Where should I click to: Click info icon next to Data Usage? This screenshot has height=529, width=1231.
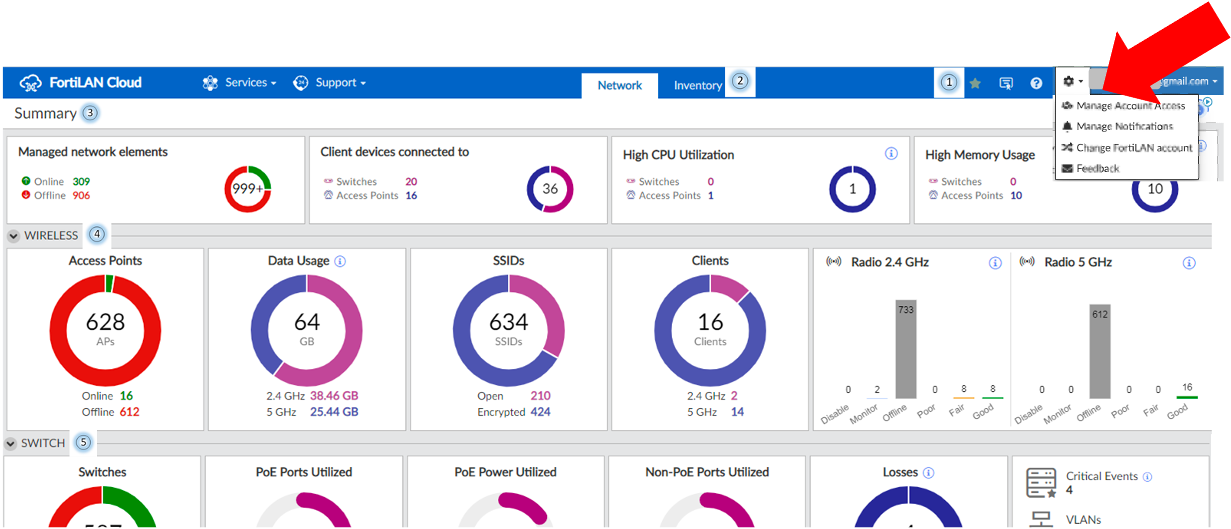click(340, 261)
